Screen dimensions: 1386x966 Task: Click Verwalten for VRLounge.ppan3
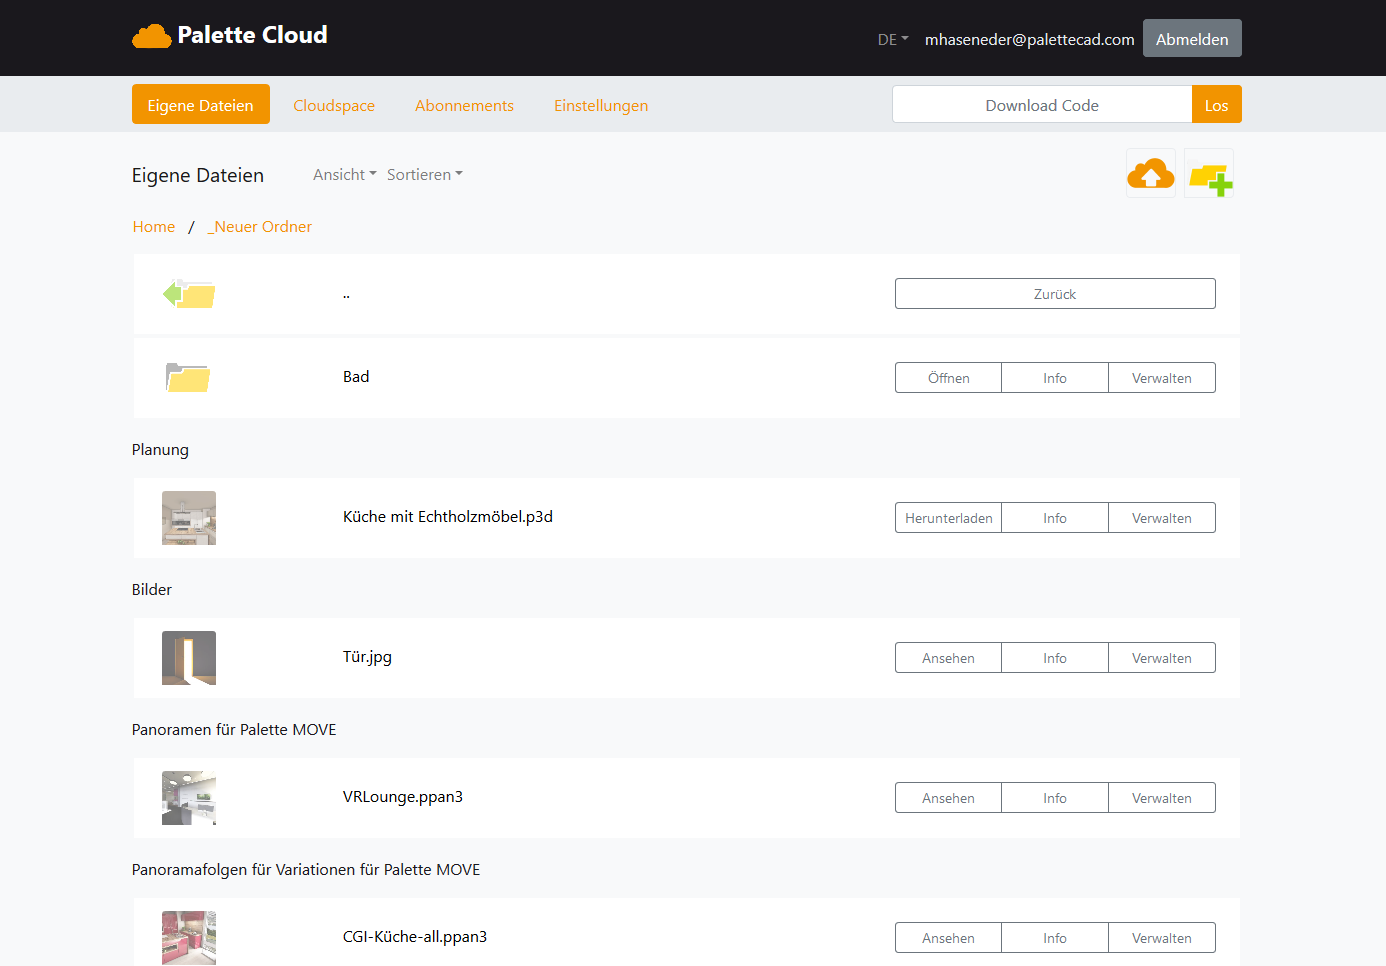(1161, 798)
